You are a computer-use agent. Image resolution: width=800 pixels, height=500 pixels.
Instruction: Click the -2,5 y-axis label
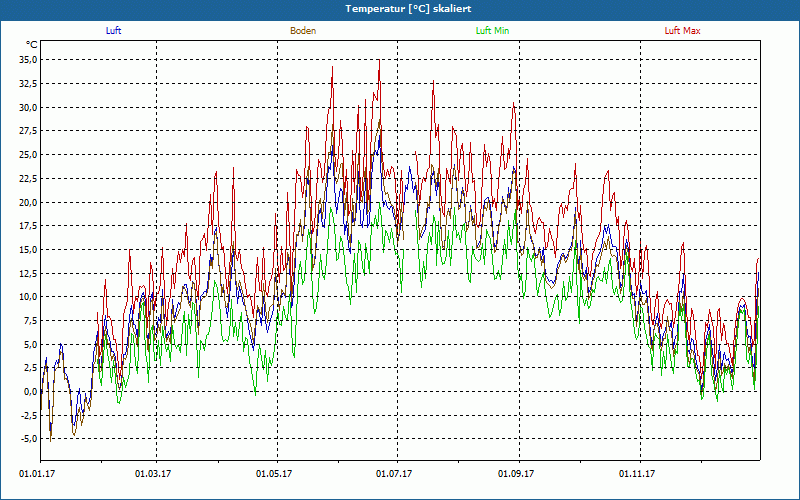(29, 415)
